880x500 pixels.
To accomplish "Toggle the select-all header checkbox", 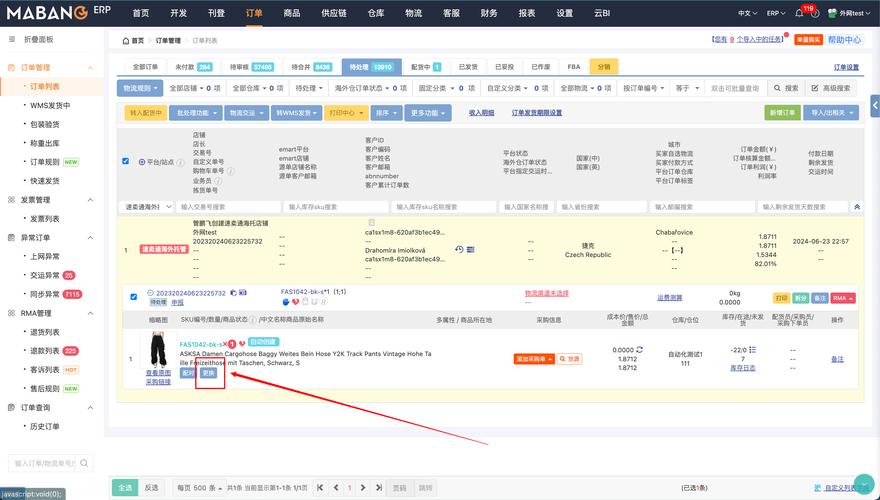I will (x=125, y=161).
